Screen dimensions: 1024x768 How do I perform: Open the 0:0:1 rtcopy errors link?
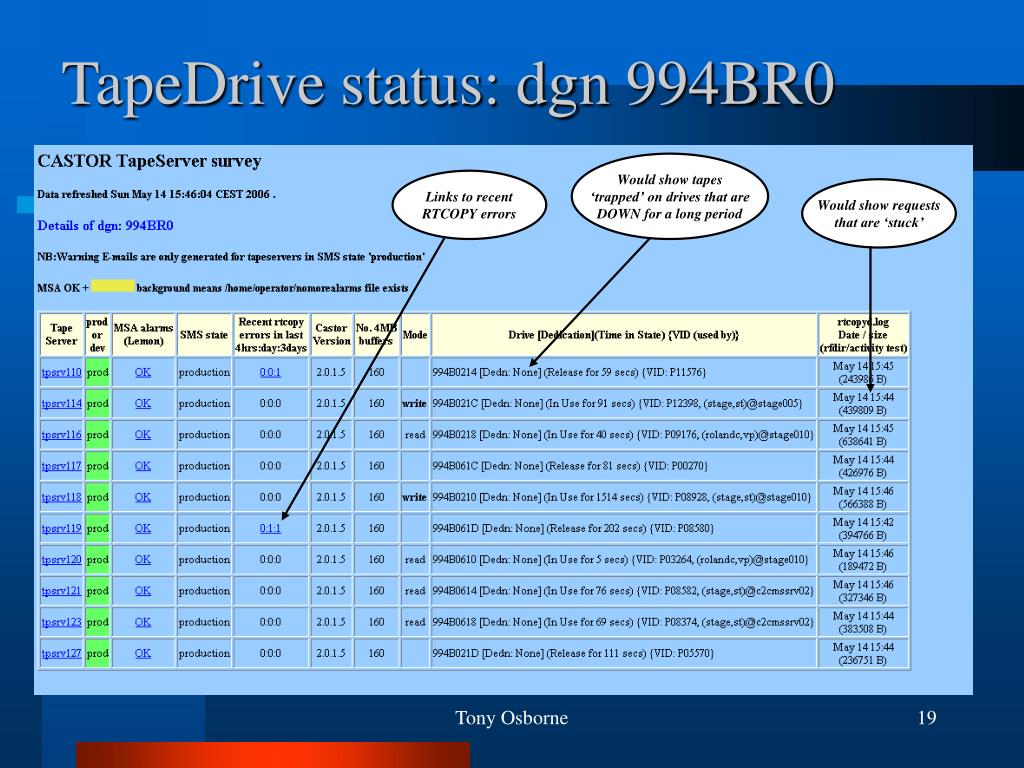(270, 372)
